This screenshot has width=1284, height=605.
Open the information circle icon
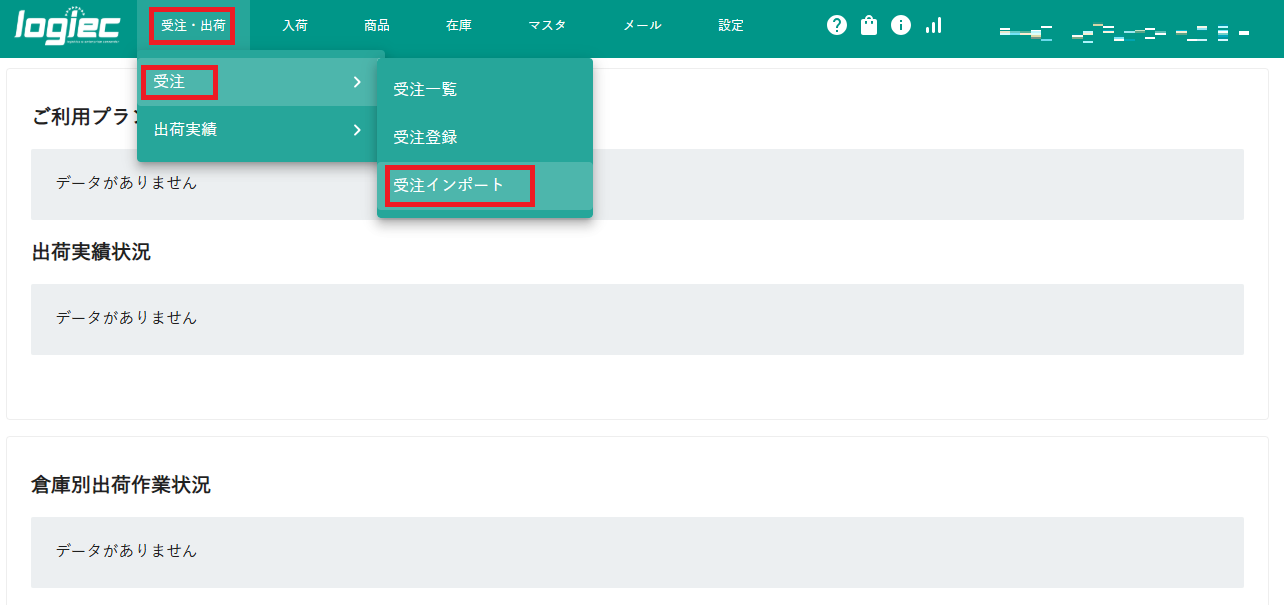click(901, 25)
